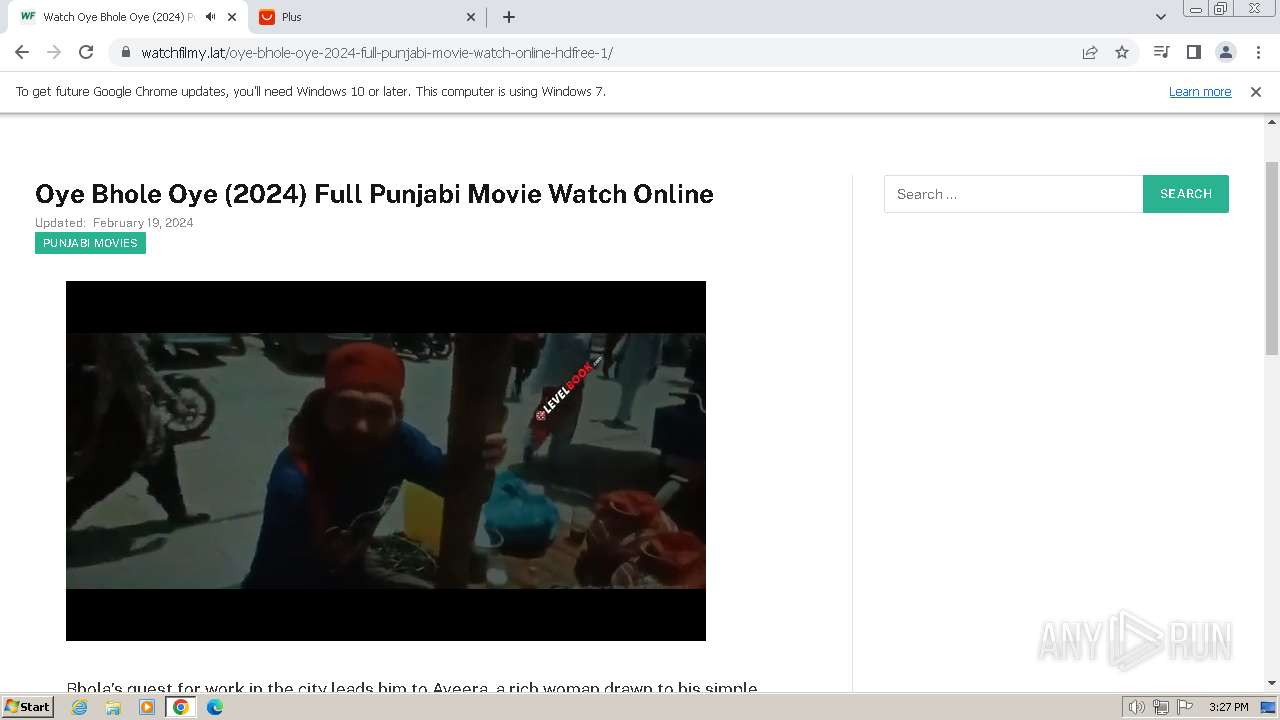Bookmark this tab with the star icon

[1122, 52]
